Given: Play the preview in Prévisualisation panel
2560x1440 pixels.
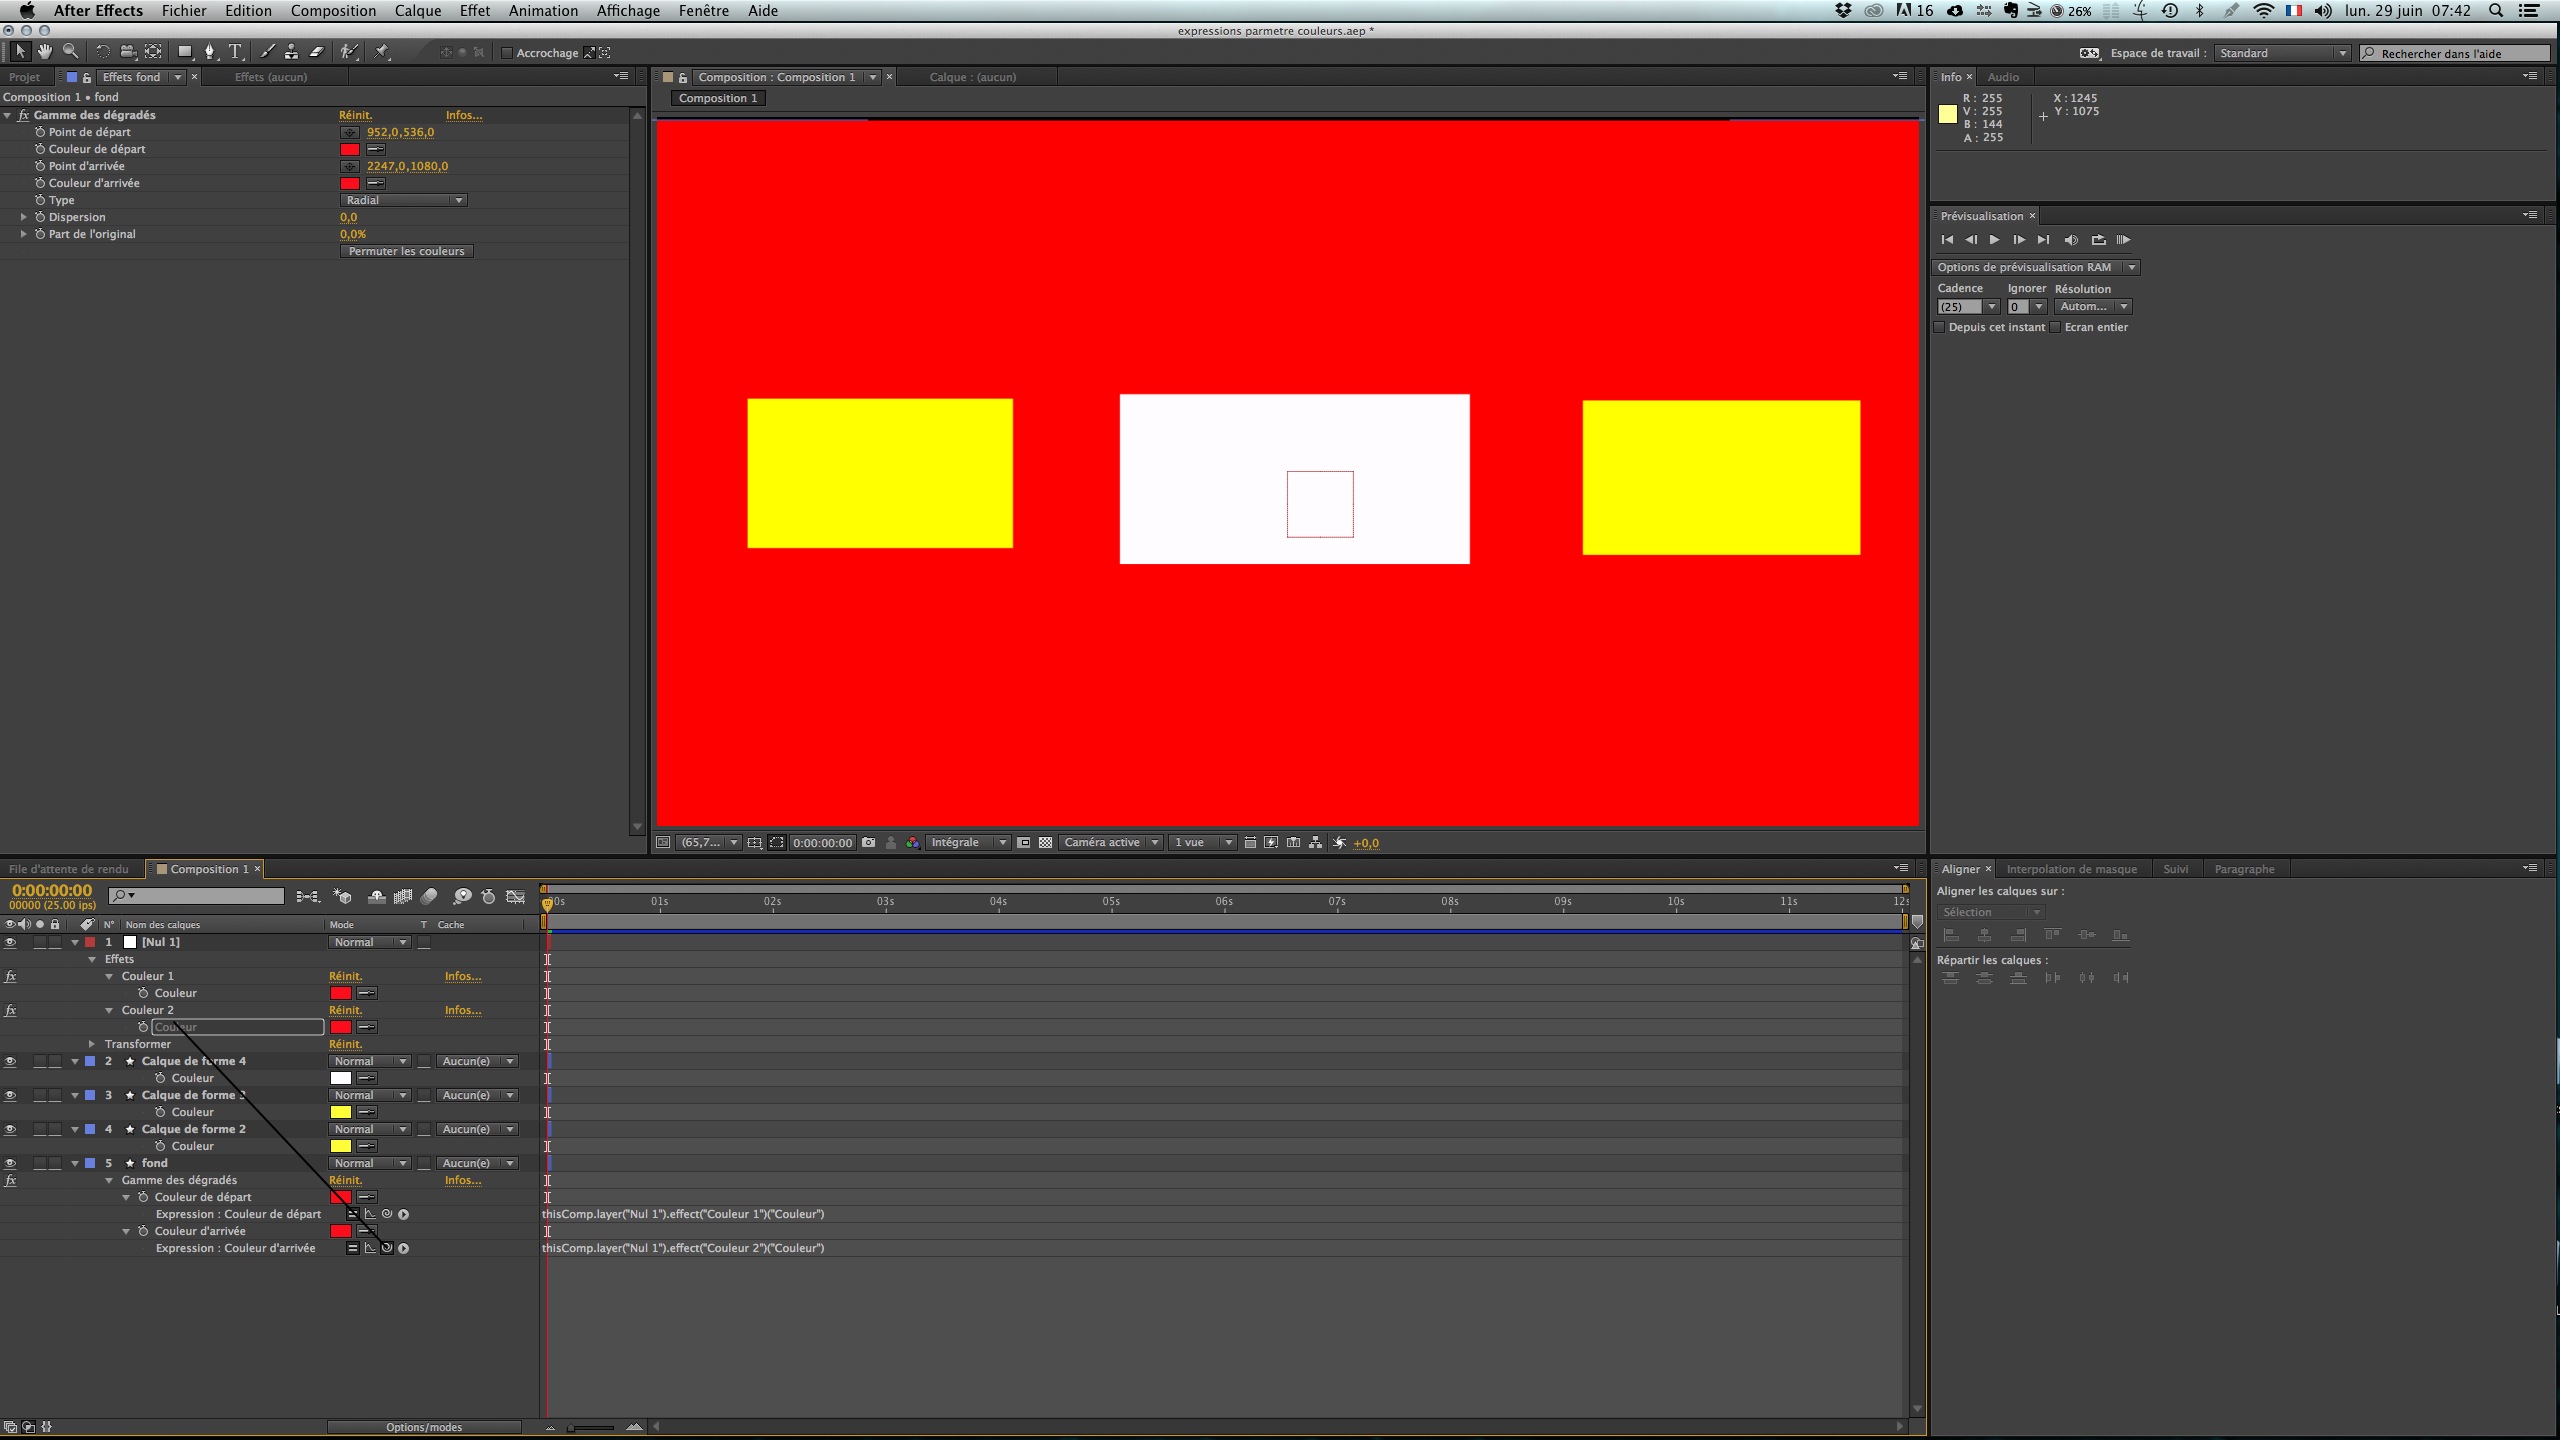Looking at the screenshot, I should (x=1994, y=240).
